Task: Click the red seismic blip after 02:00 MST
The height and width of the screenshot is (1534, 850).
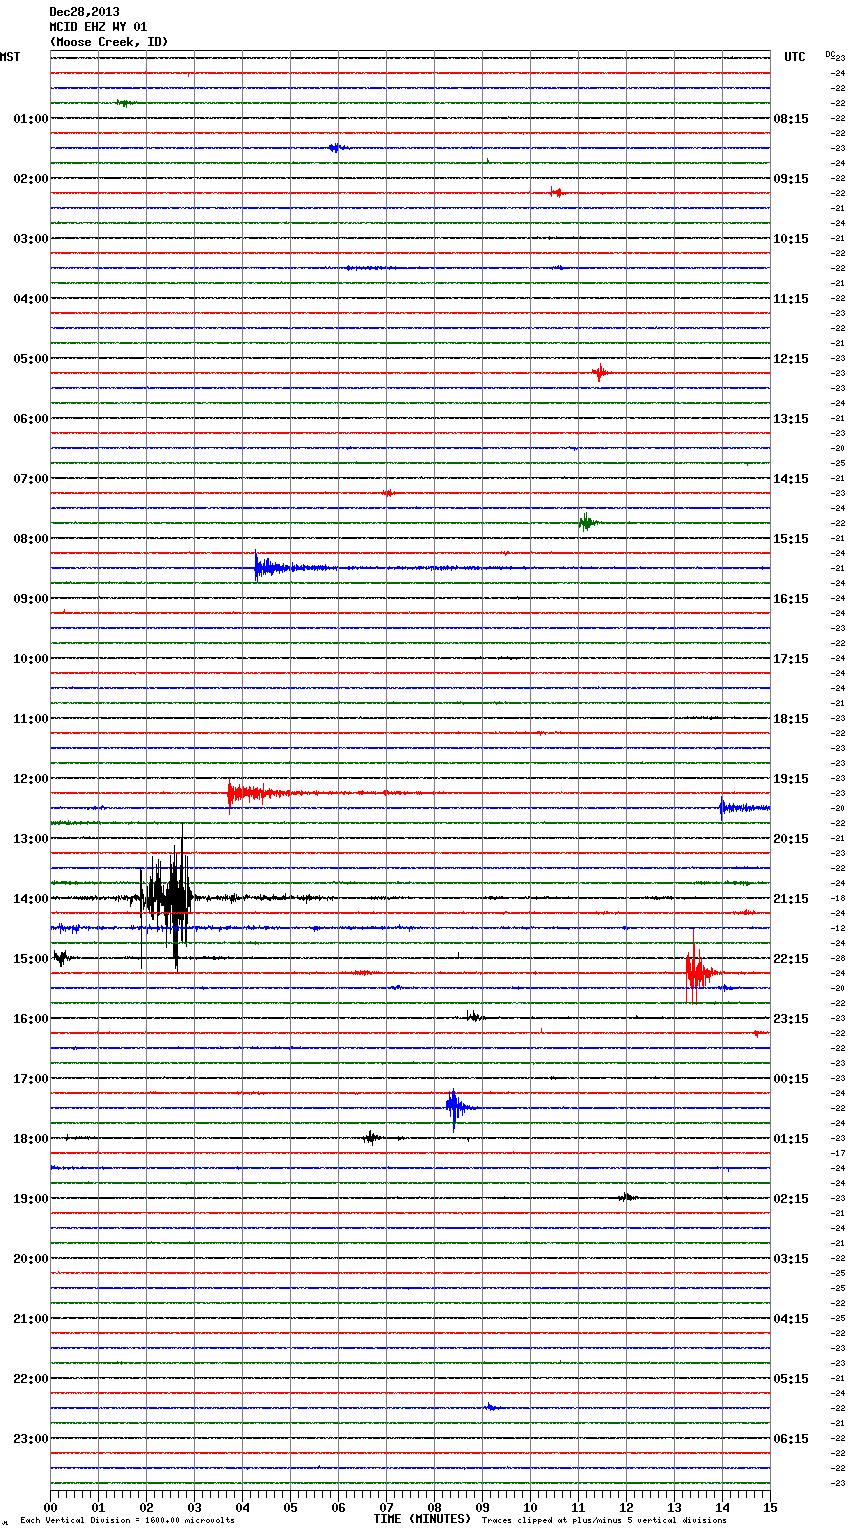Action: tap(558, 192)
